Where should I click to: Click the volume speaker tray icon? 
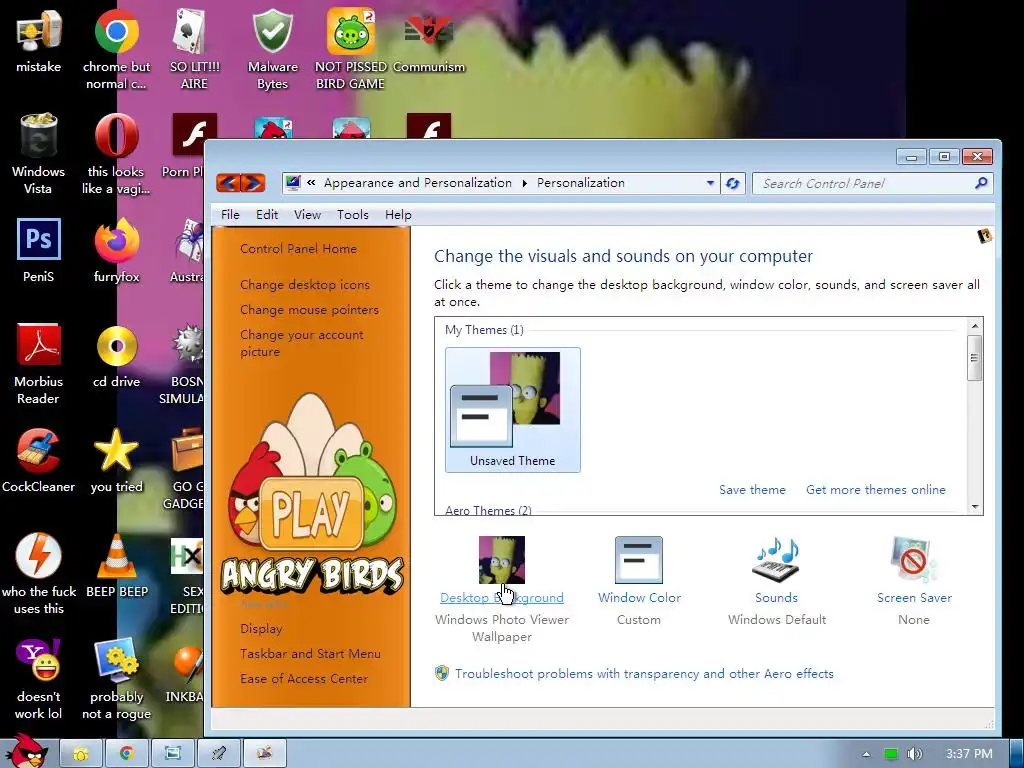[x=914, y=754]
